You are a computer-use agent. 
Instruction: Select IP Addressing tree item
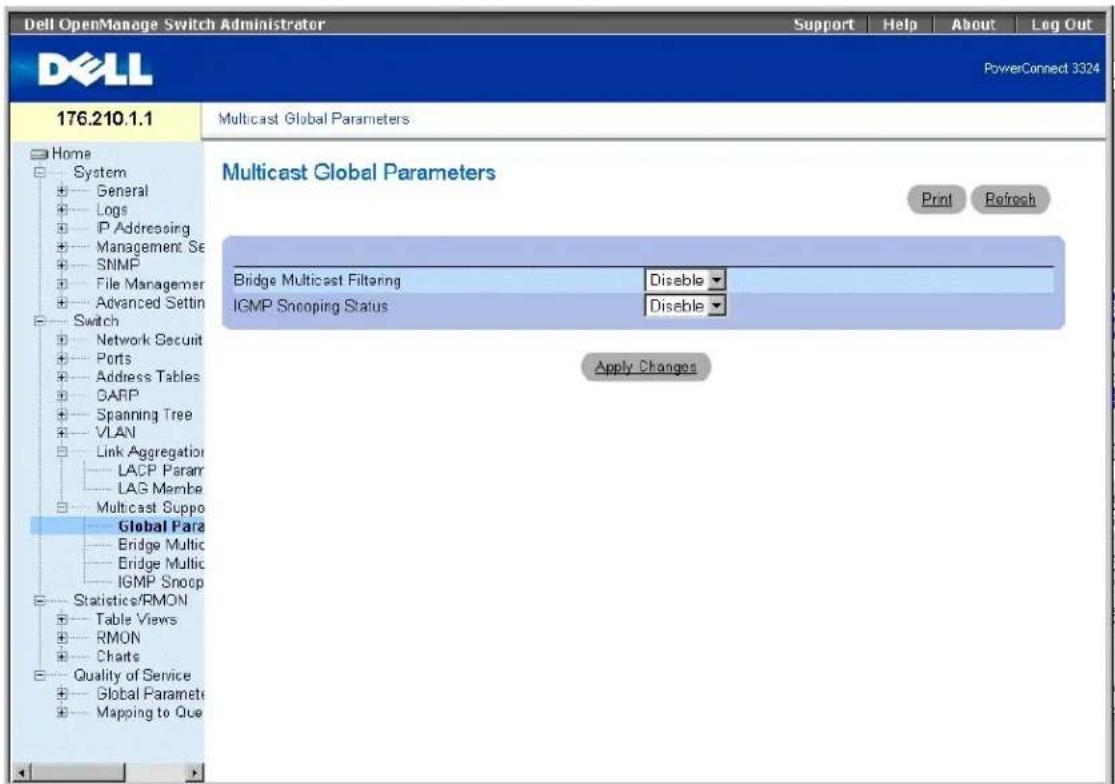143,228
